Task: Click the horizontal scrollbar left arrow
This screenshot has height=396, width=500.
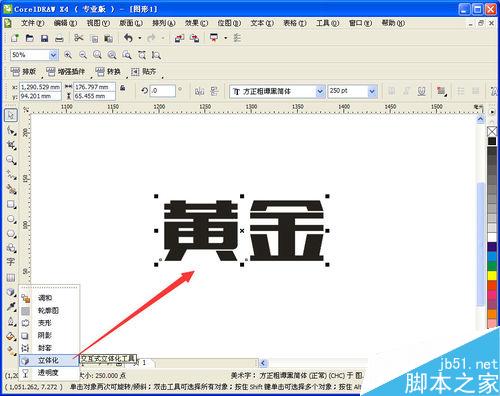Action: (x=263, y=363)
